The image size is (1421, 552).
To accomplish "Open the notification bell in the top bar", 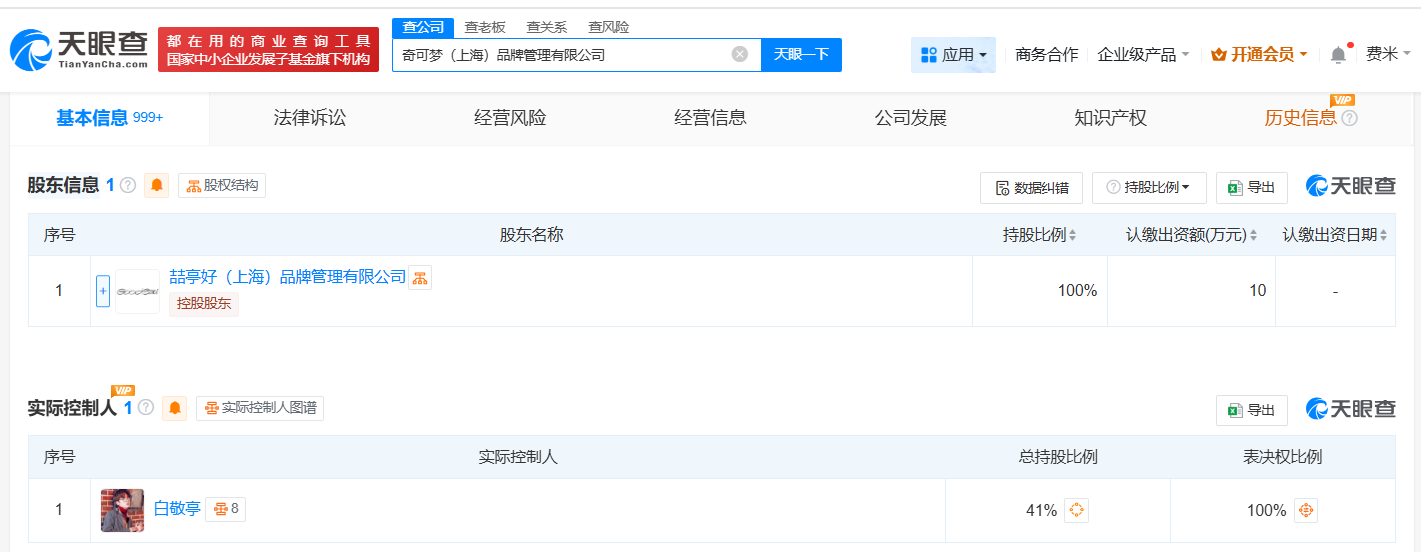I will click(1338, 54).
